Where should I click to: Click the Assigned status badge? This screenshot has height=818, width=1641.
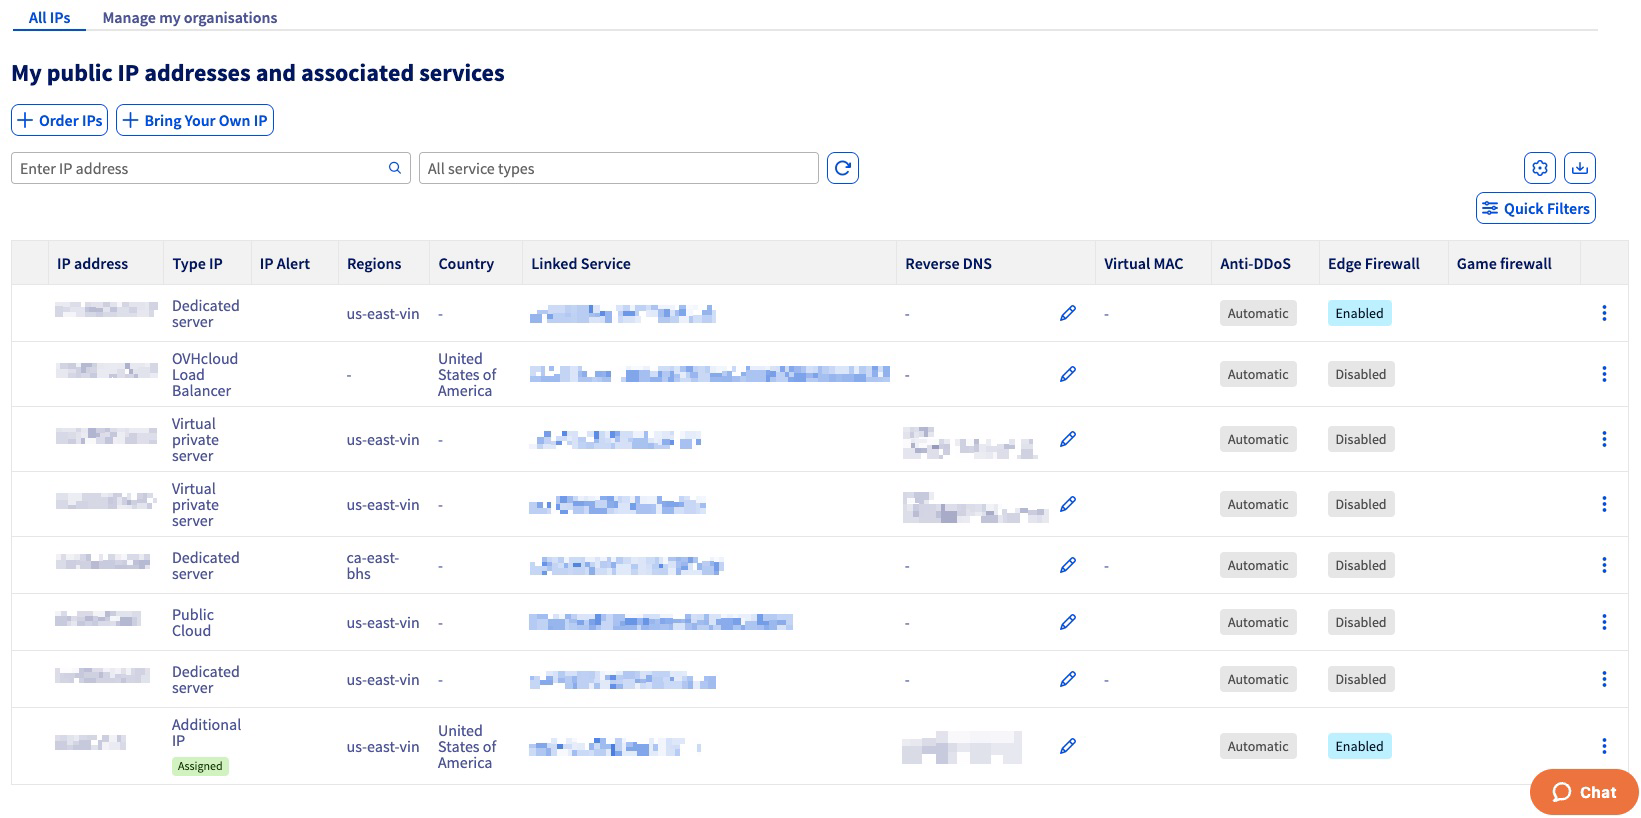click(200, 766)
